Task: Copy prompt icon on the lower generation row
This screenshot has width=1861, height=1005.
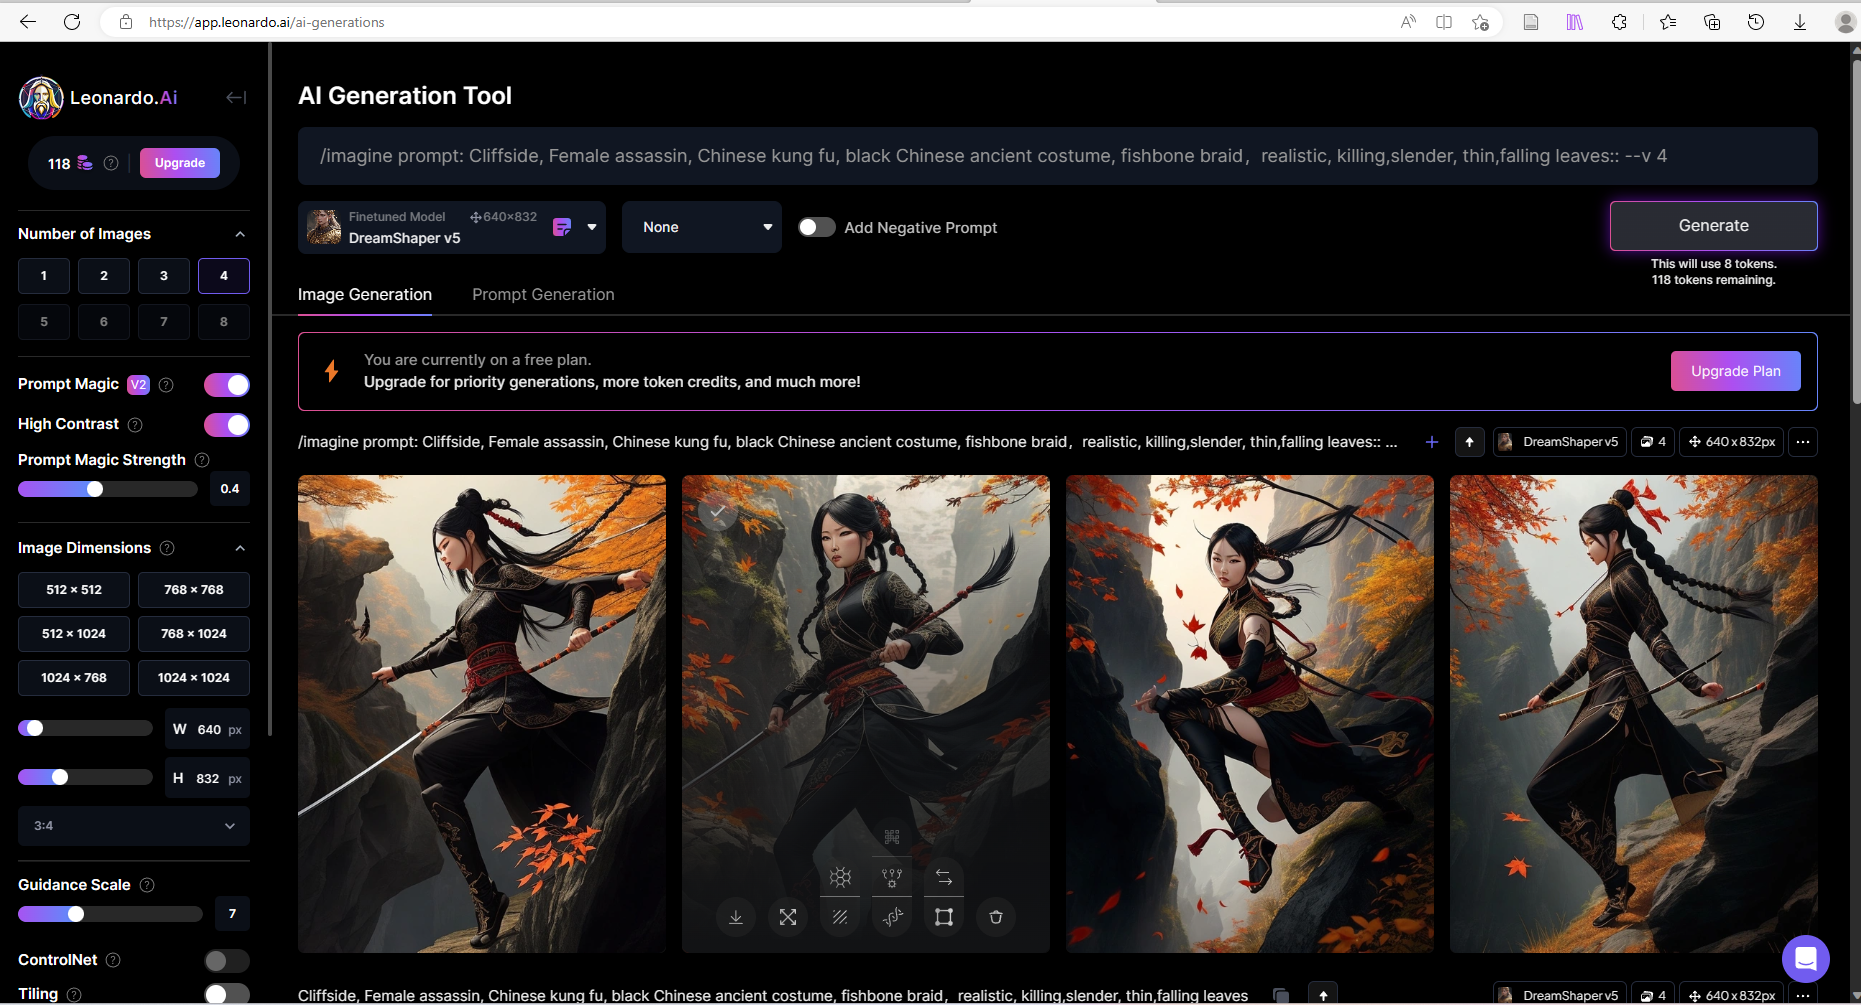Action: point(1281,995)
